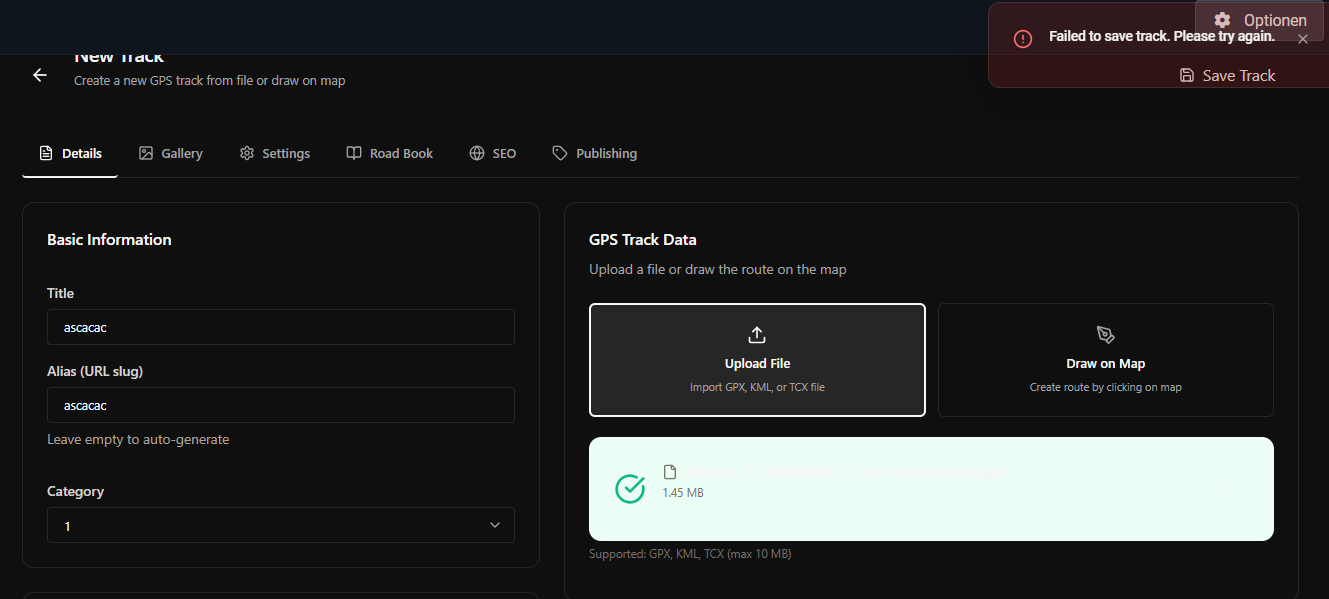
Task: Click the gear icon beside Optionen
Action: [1221, 20]
